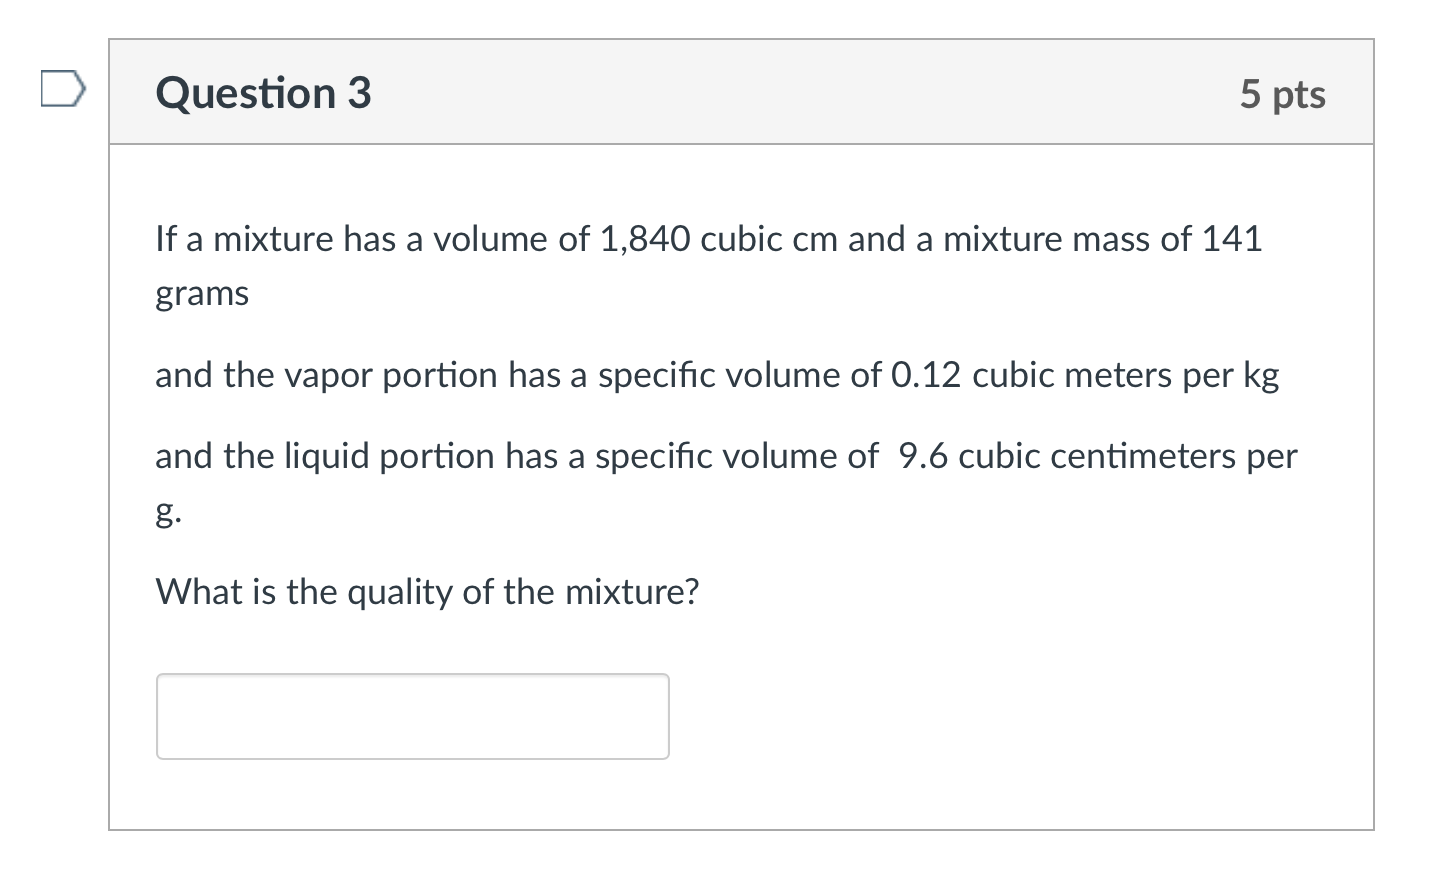Screen dimensions: 1430x878
Task: Click the words 'cubic cm' in first line
Action: [769, 239]
